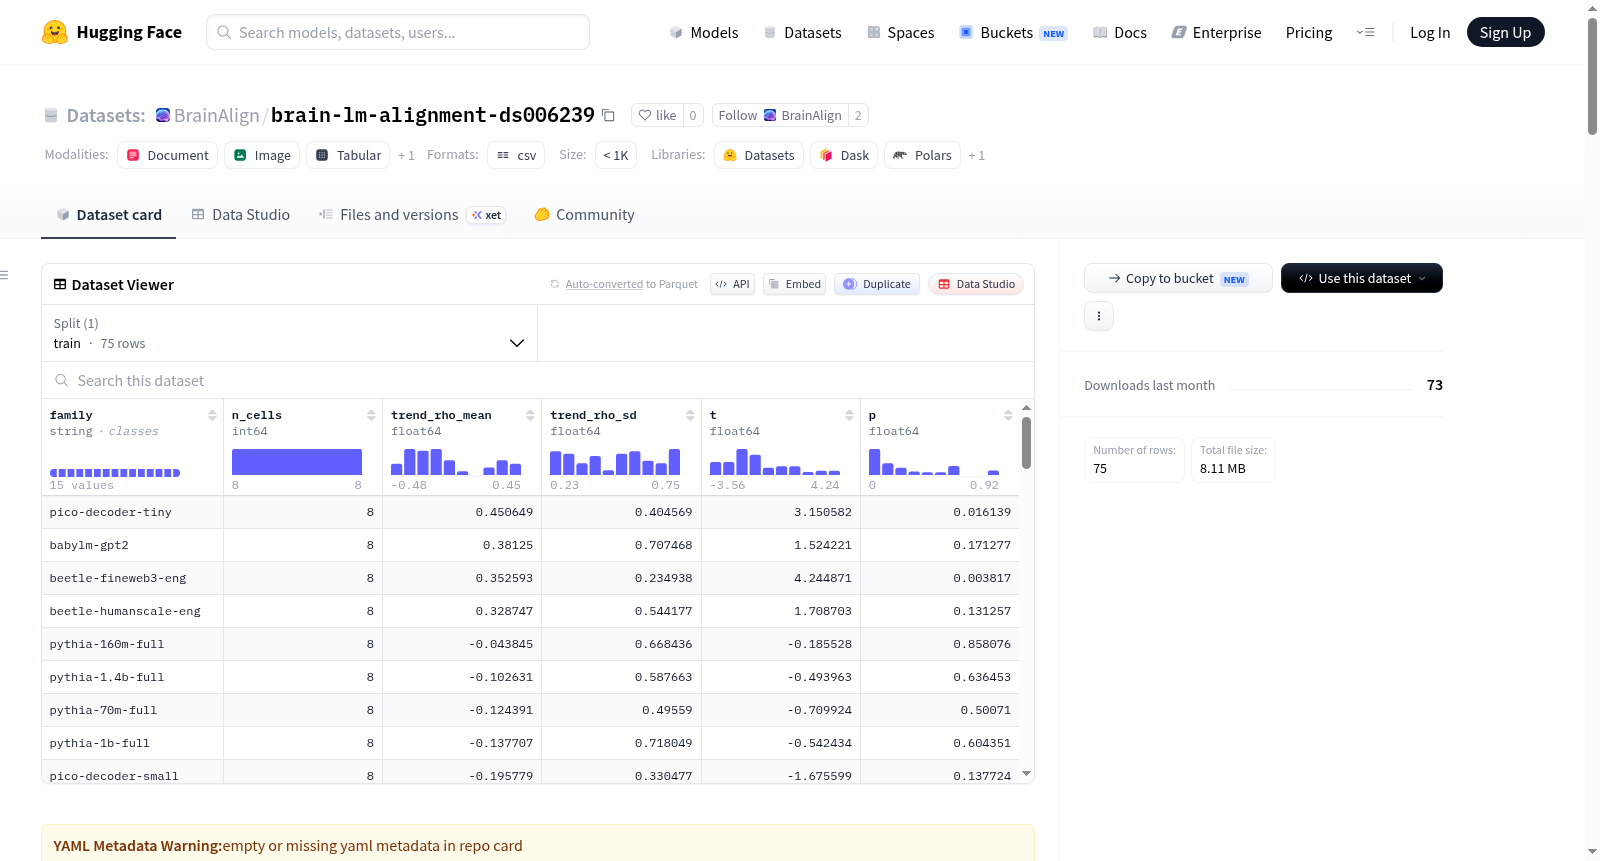Click the trend_rho_sd histogram
The image size is (1600, 861).
click(x=615, y=462)
